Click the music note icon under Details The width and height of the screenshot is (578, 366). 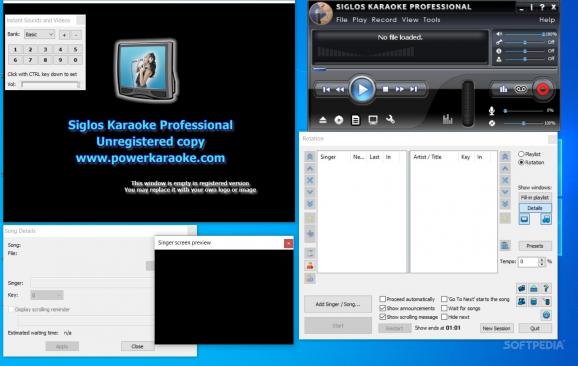click(x=546, y=219)
